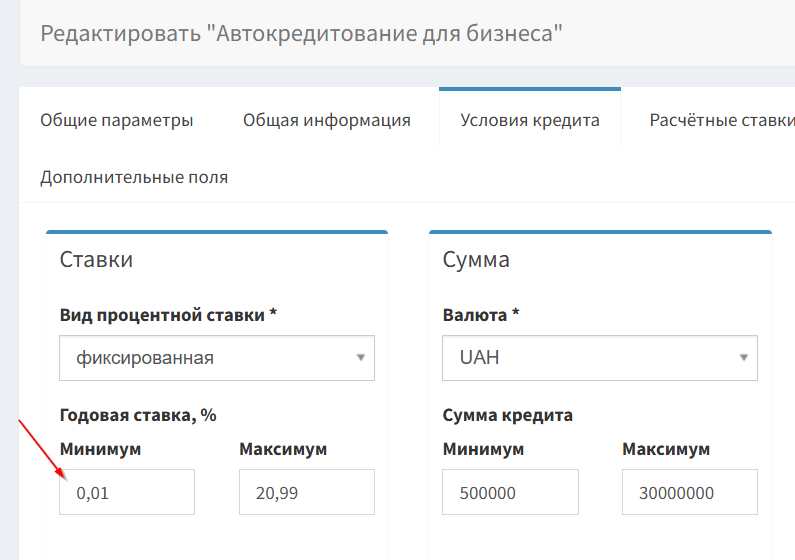Click the Годовая ставка, % label
This screenshot has width=795, height=560.
[x=138, y=415]
